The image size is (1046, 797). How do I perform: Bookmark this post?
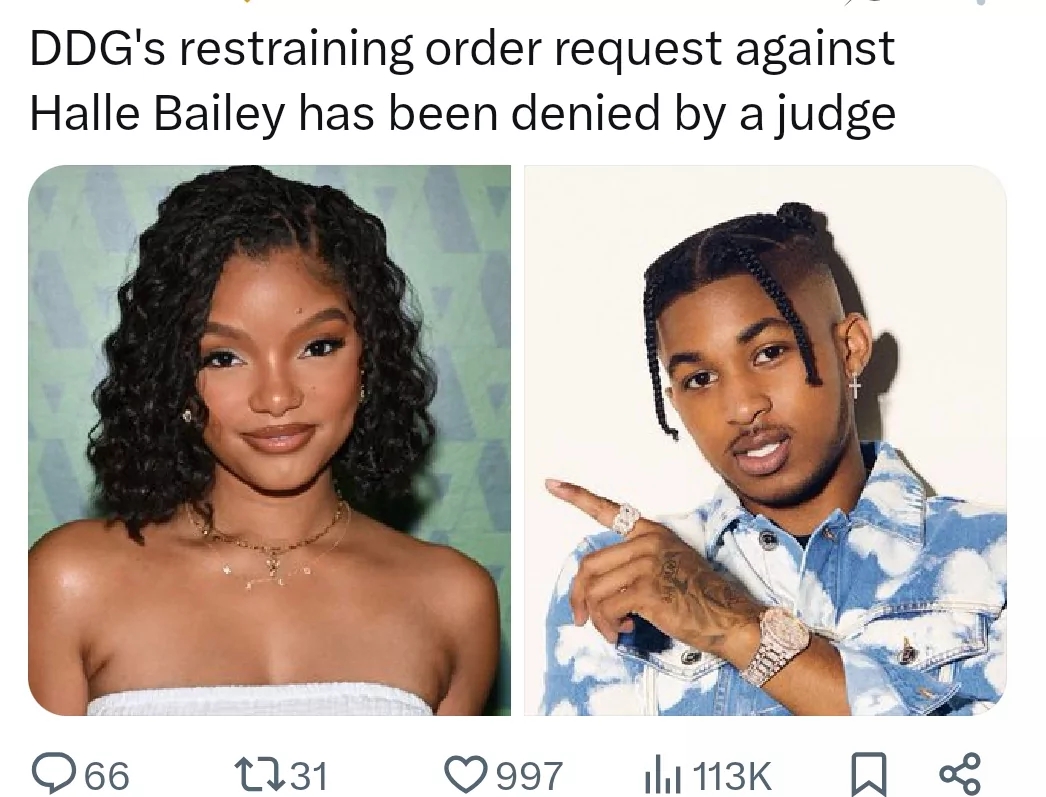point(868,775)
